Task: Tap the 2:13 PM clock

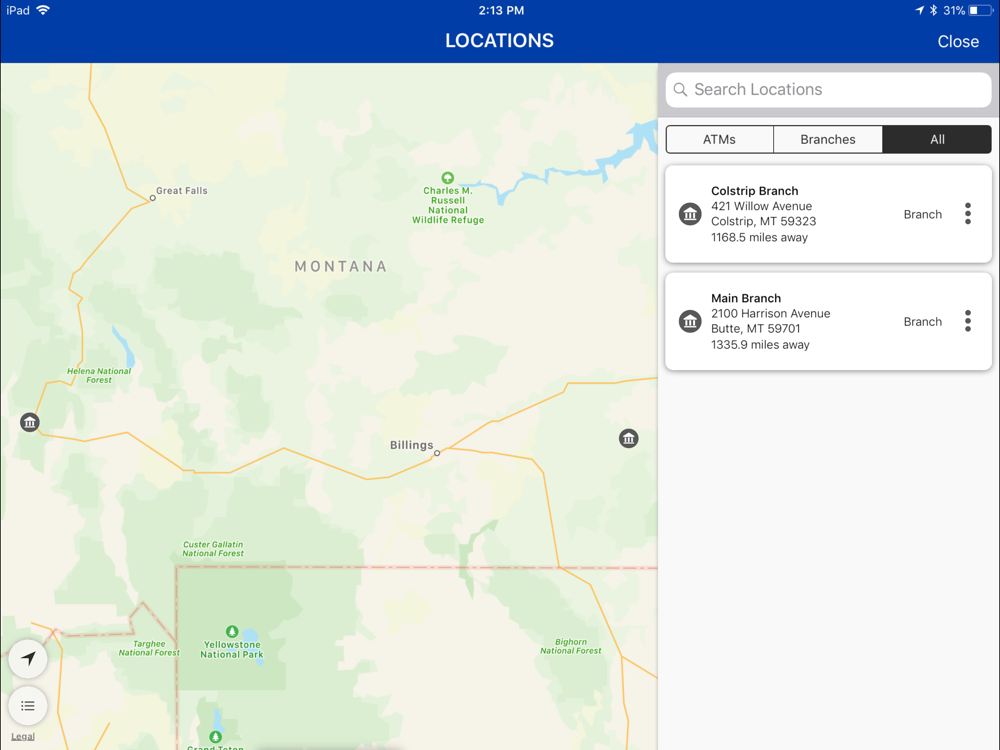Action: coord(501,10)
